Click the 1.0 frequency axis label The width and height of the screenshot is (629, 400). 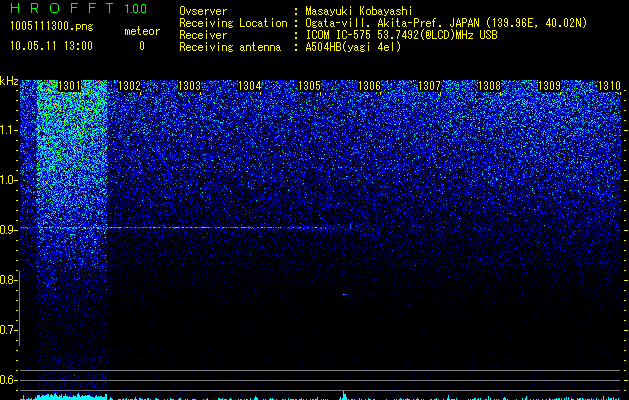(x=8, y=180)
